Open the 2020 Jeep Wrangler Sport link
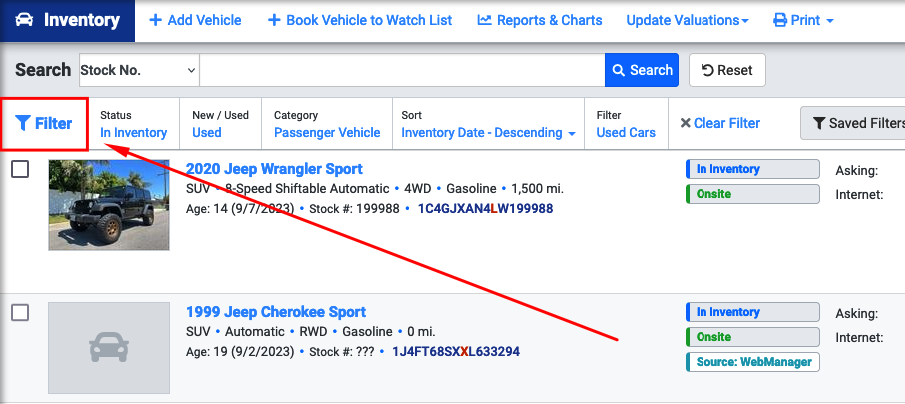This screenshot has width=905, height=404. click(x=274, y=169)
